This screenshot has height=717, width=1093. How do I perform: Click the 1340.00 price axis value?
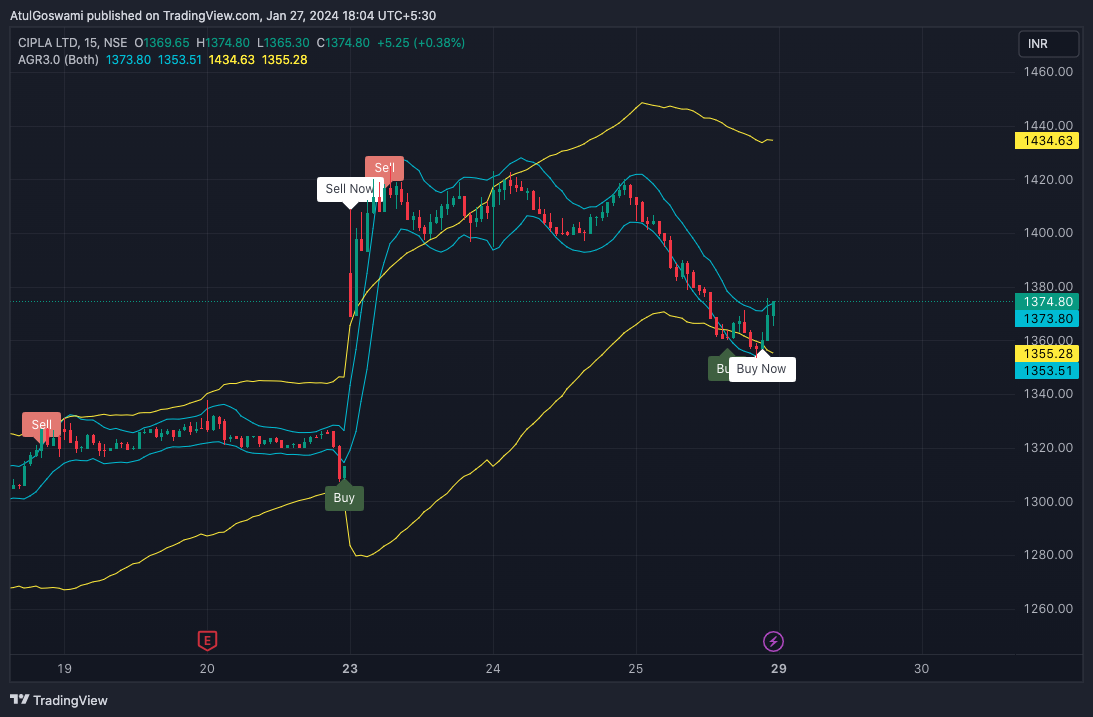click(x=1048, y=394)
